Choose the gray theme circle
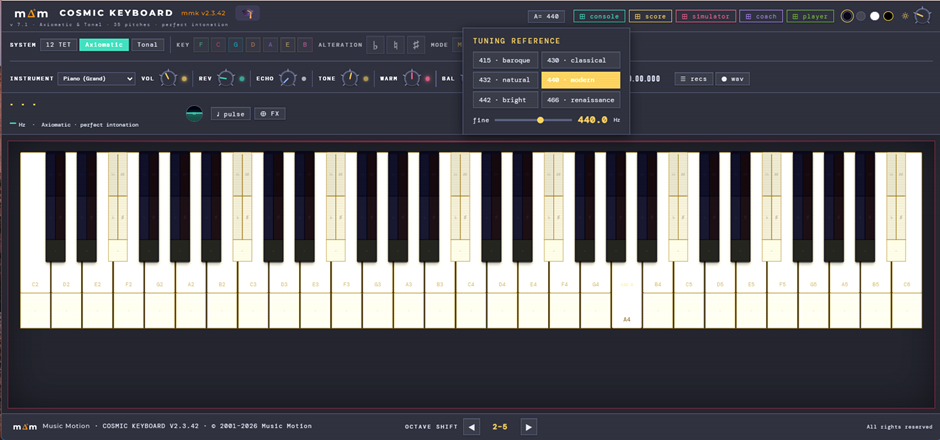The height and width of the screenshot is (440, 940). (861, 16)
